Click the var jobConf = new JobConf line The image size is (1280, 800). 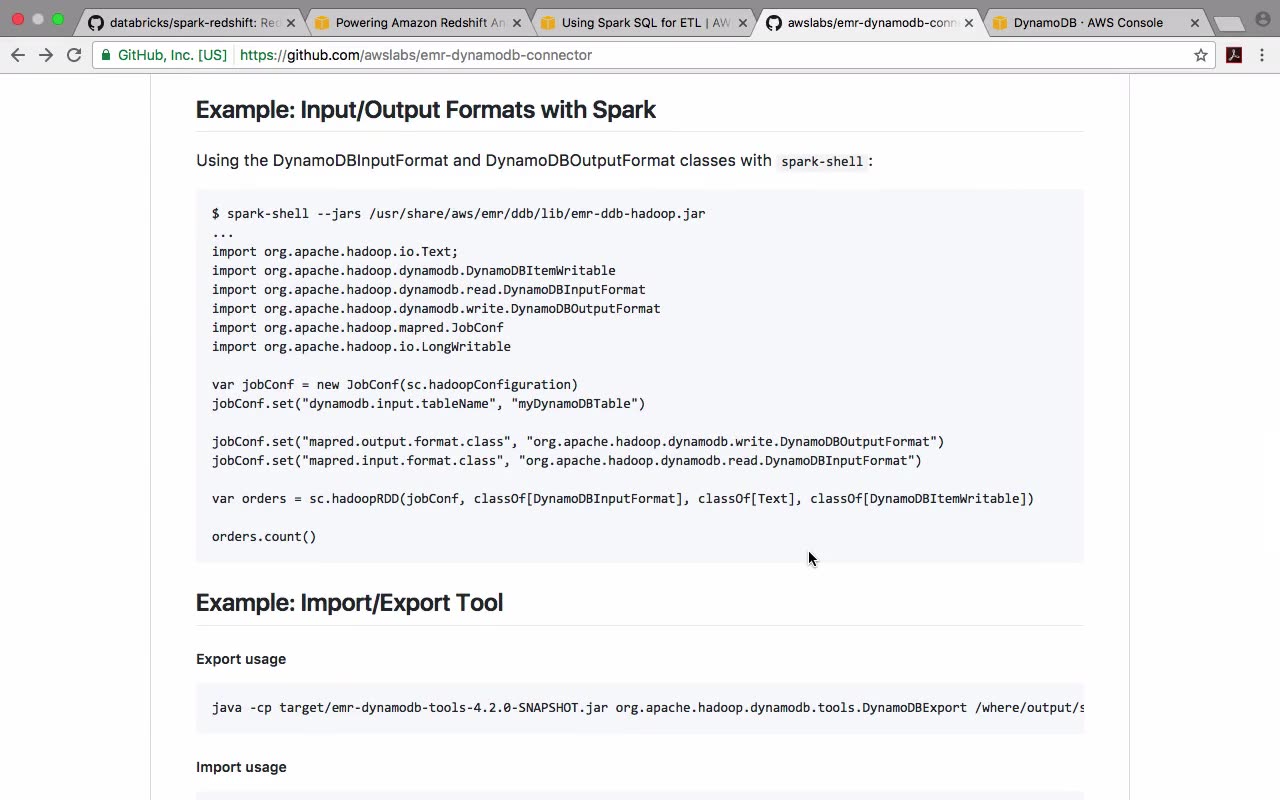coord(395,384)
